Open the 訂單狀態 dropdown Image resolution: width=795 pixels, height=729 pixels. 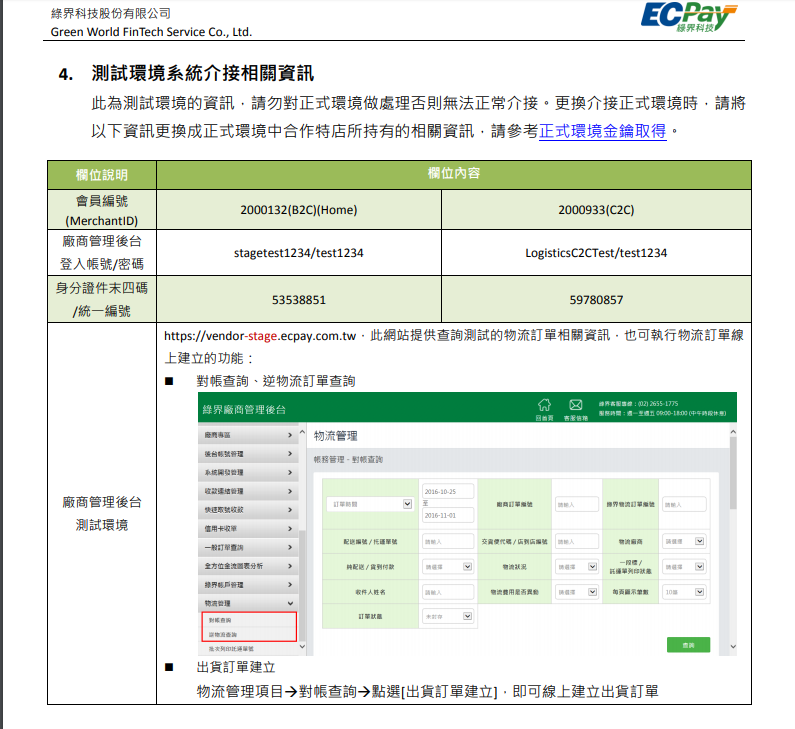448,616
